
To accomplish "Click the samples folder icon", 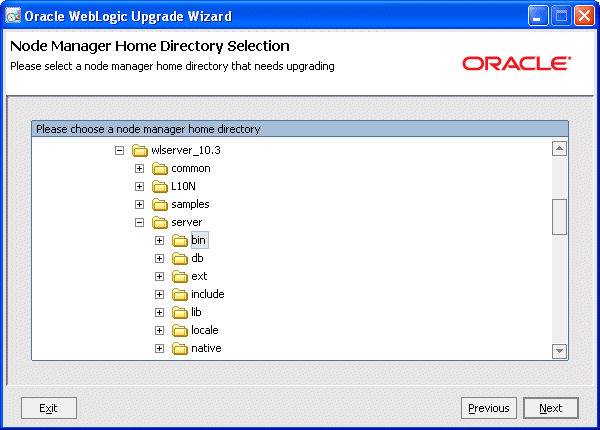I will pos(160,204).
